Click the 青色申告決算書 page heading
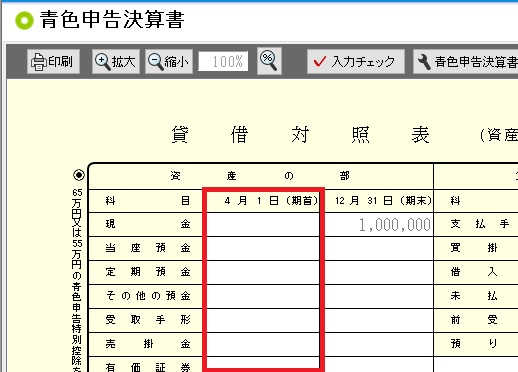Screen dimensions: 518x372 click(112, 20)
